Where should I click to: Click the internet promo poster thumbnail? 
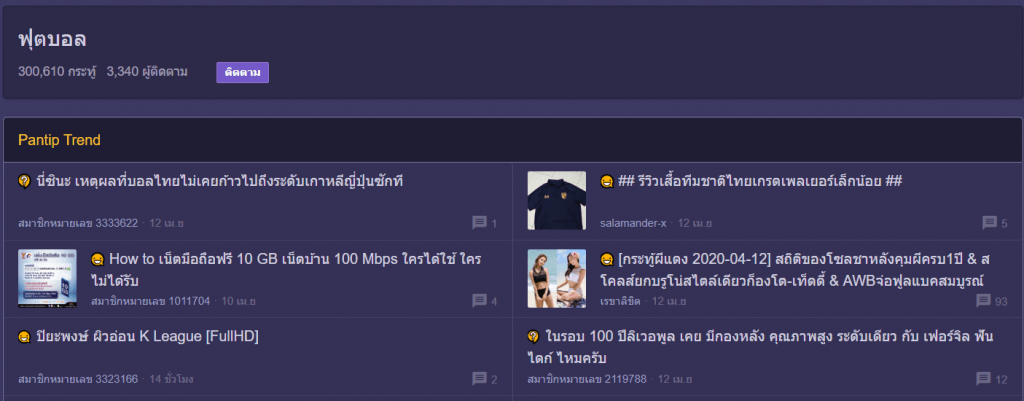coord(48,278)
